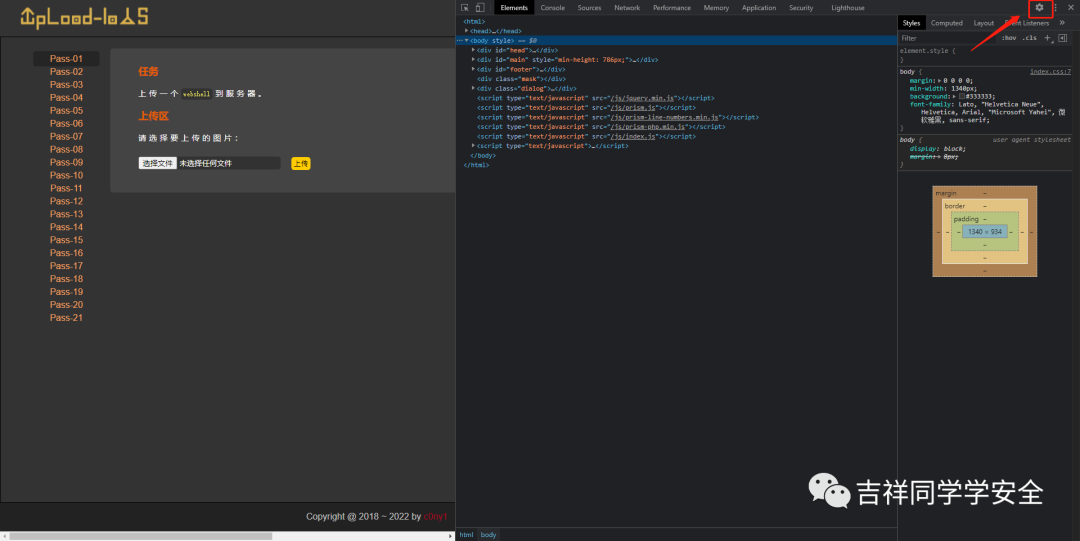Click the #333333 background color swatch

click(962, 96)
